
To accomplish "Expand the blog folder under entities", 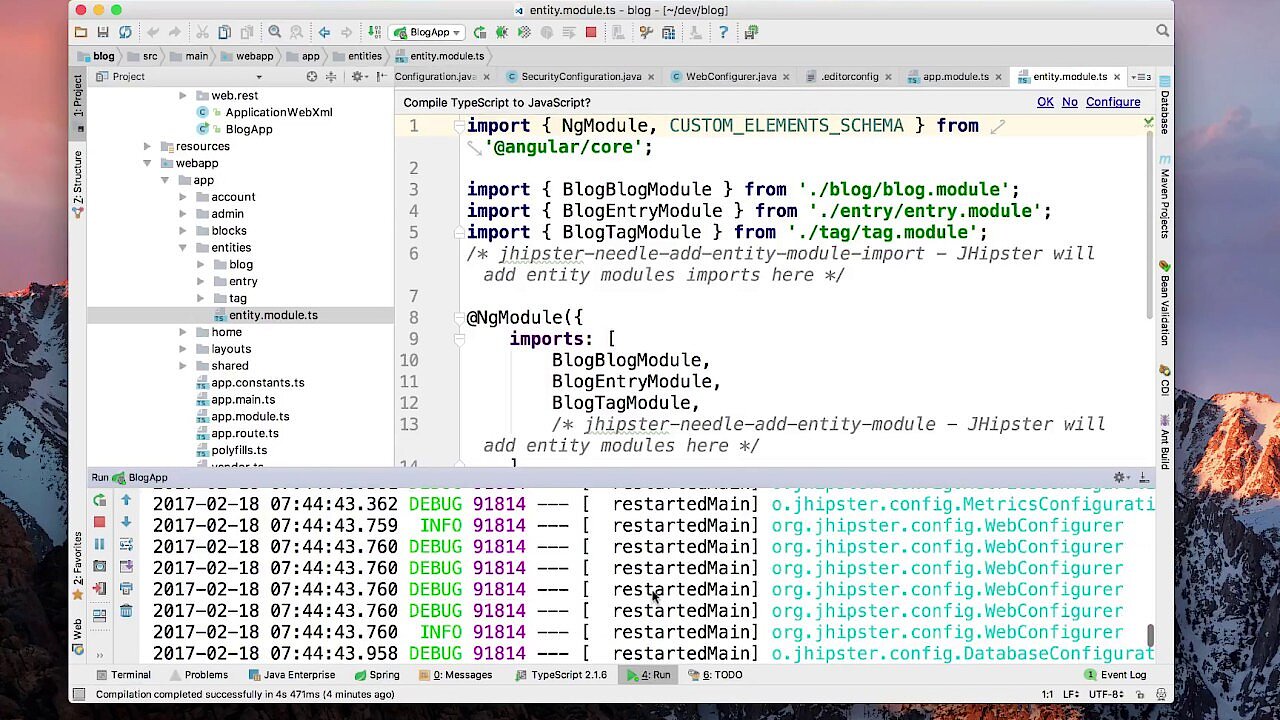I will [200, 265].
